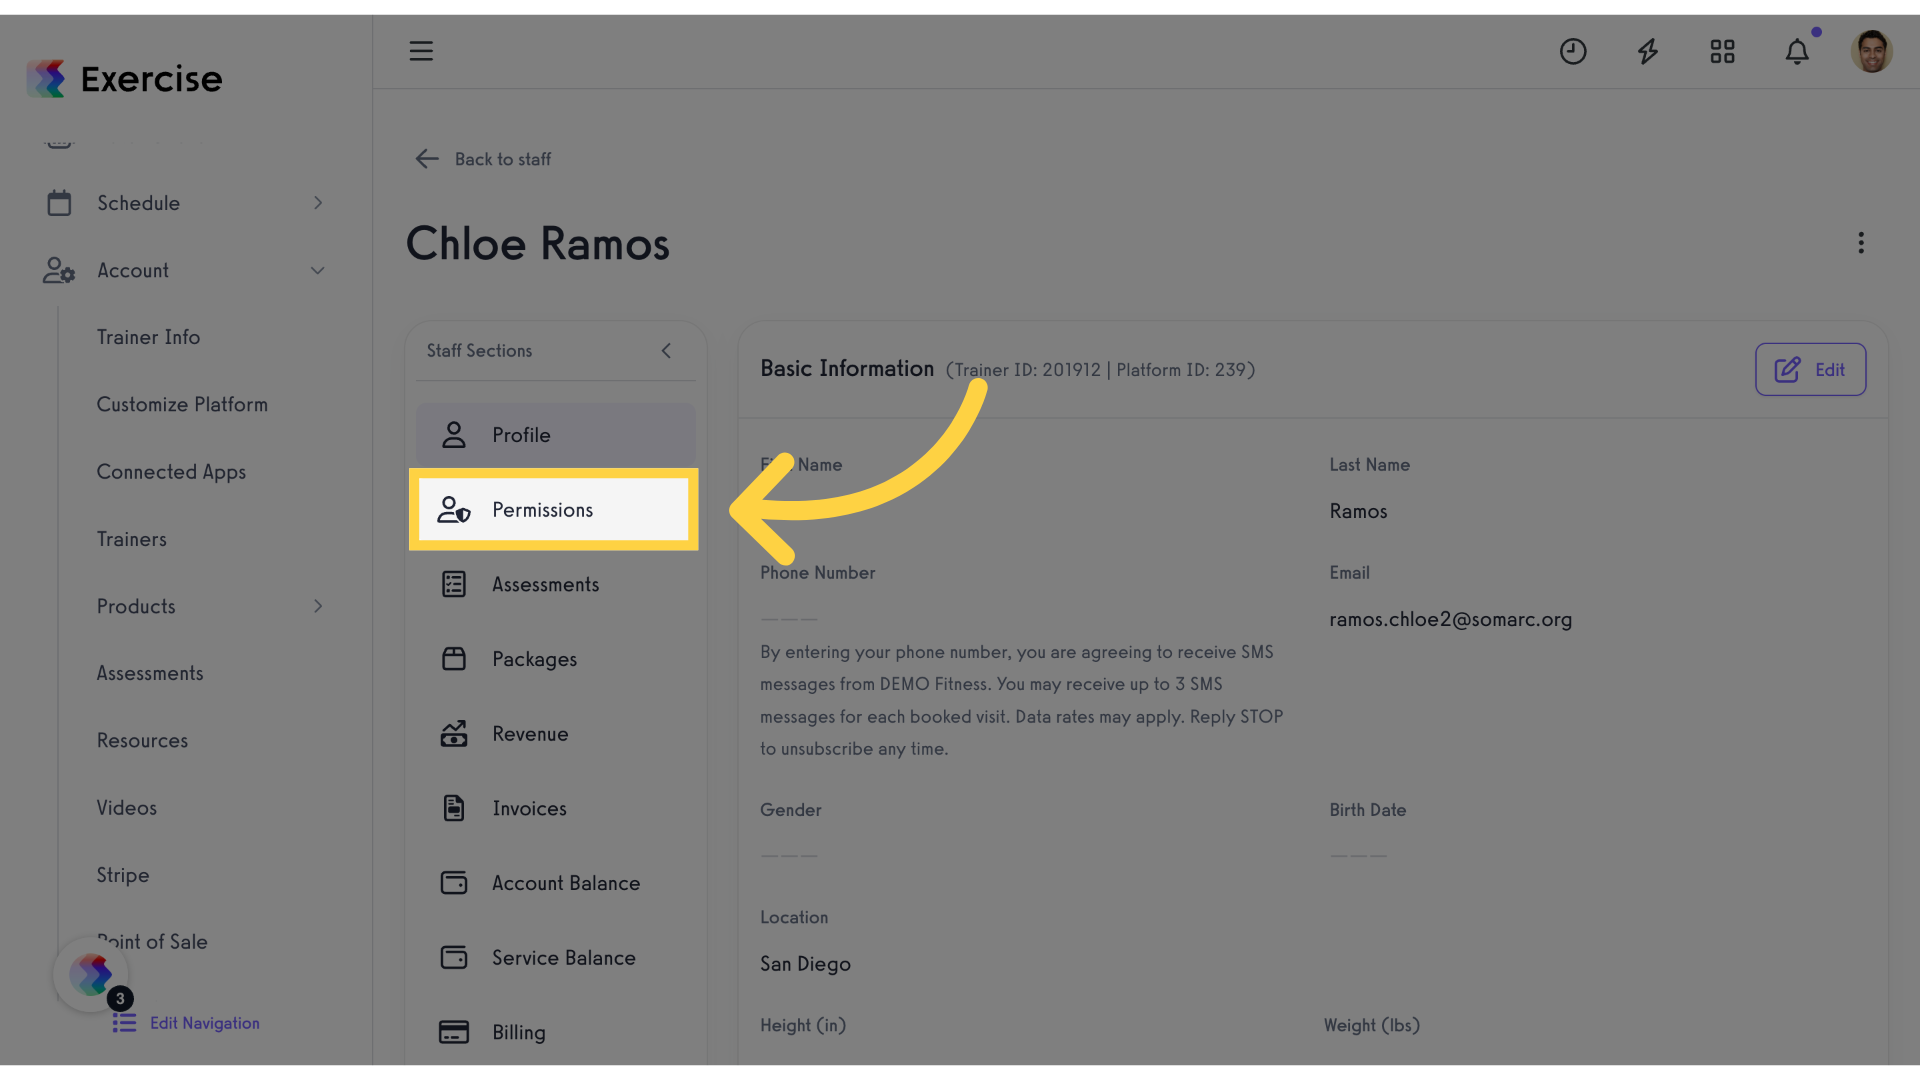Select the Permissions section
The height and width of the screenshot is (1080, 1920).
pos(554,510)
